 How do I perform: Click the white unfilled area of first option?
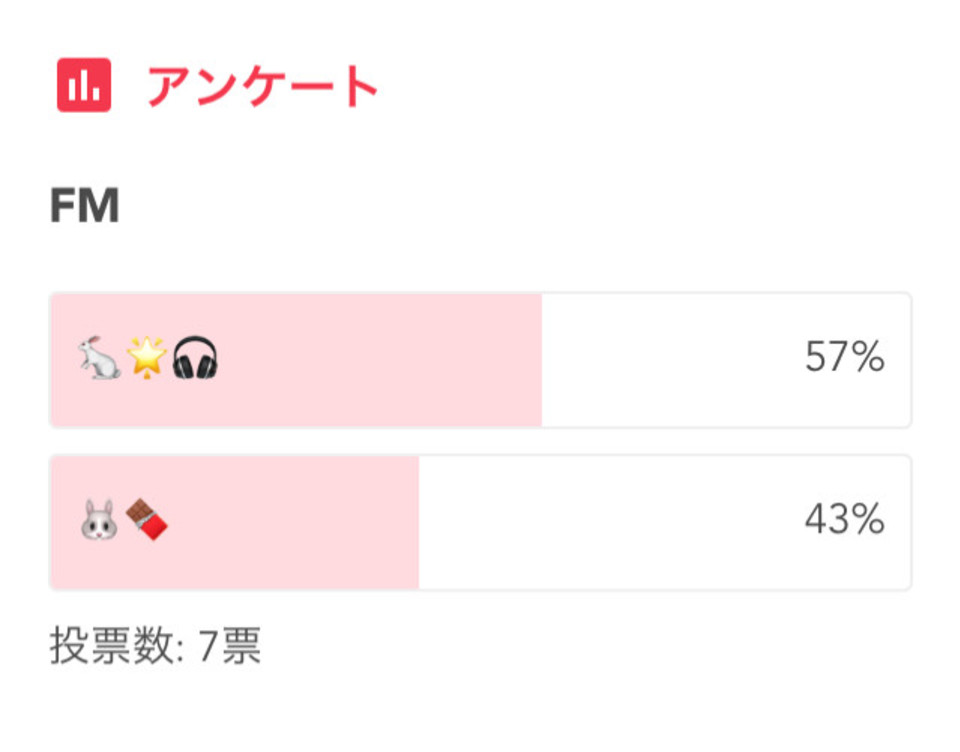(726, 360)
